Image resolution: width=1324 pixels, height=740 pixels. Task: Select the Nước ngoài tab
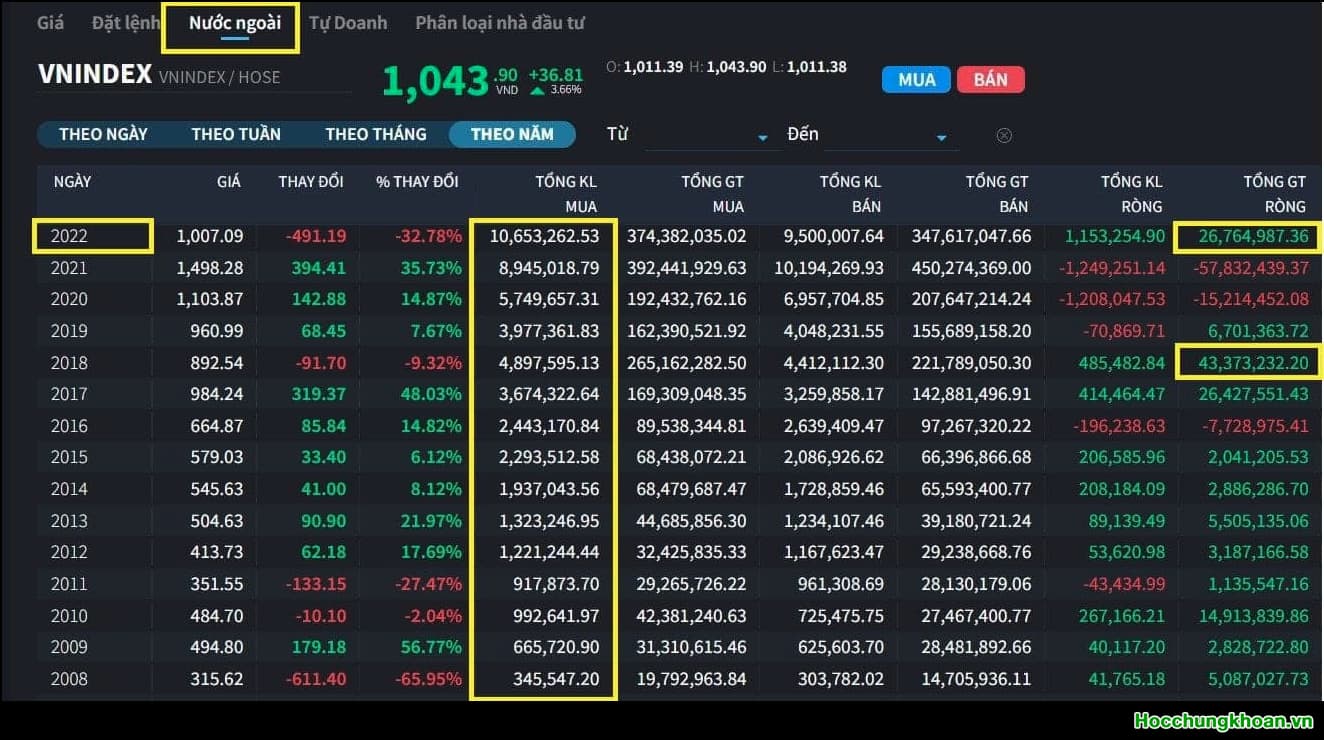click(x=234, y=23)
